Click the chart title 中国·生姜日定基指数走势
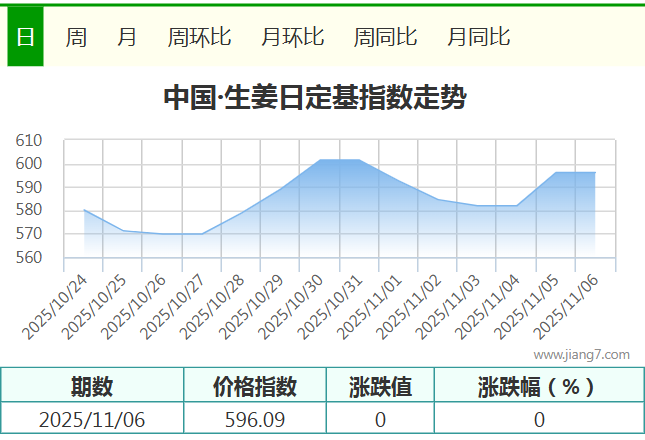The width and height of the screenshot is (645, 440). coord(314,99)
